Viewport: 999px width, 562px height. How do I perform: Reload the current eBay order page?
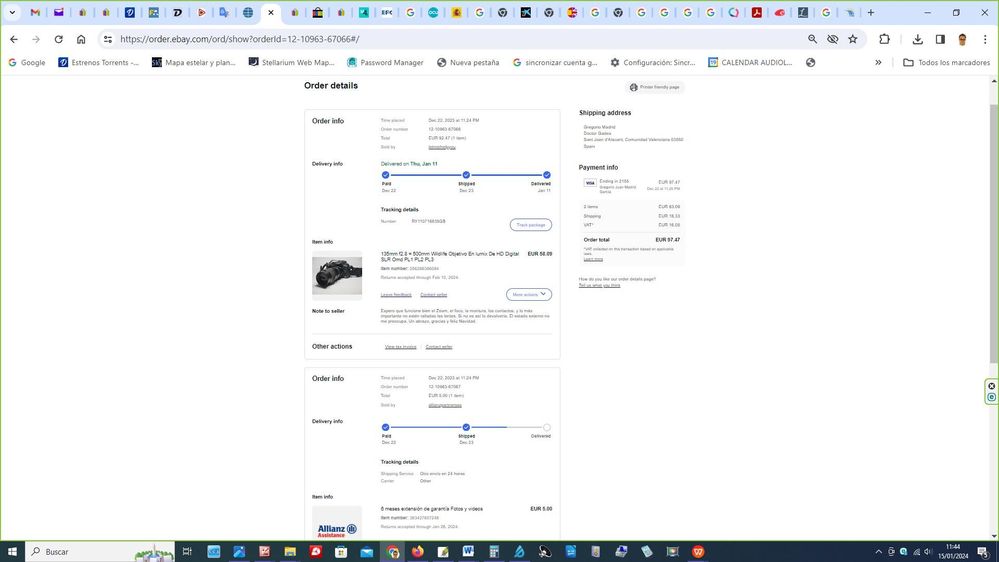[x=59, y=39]
